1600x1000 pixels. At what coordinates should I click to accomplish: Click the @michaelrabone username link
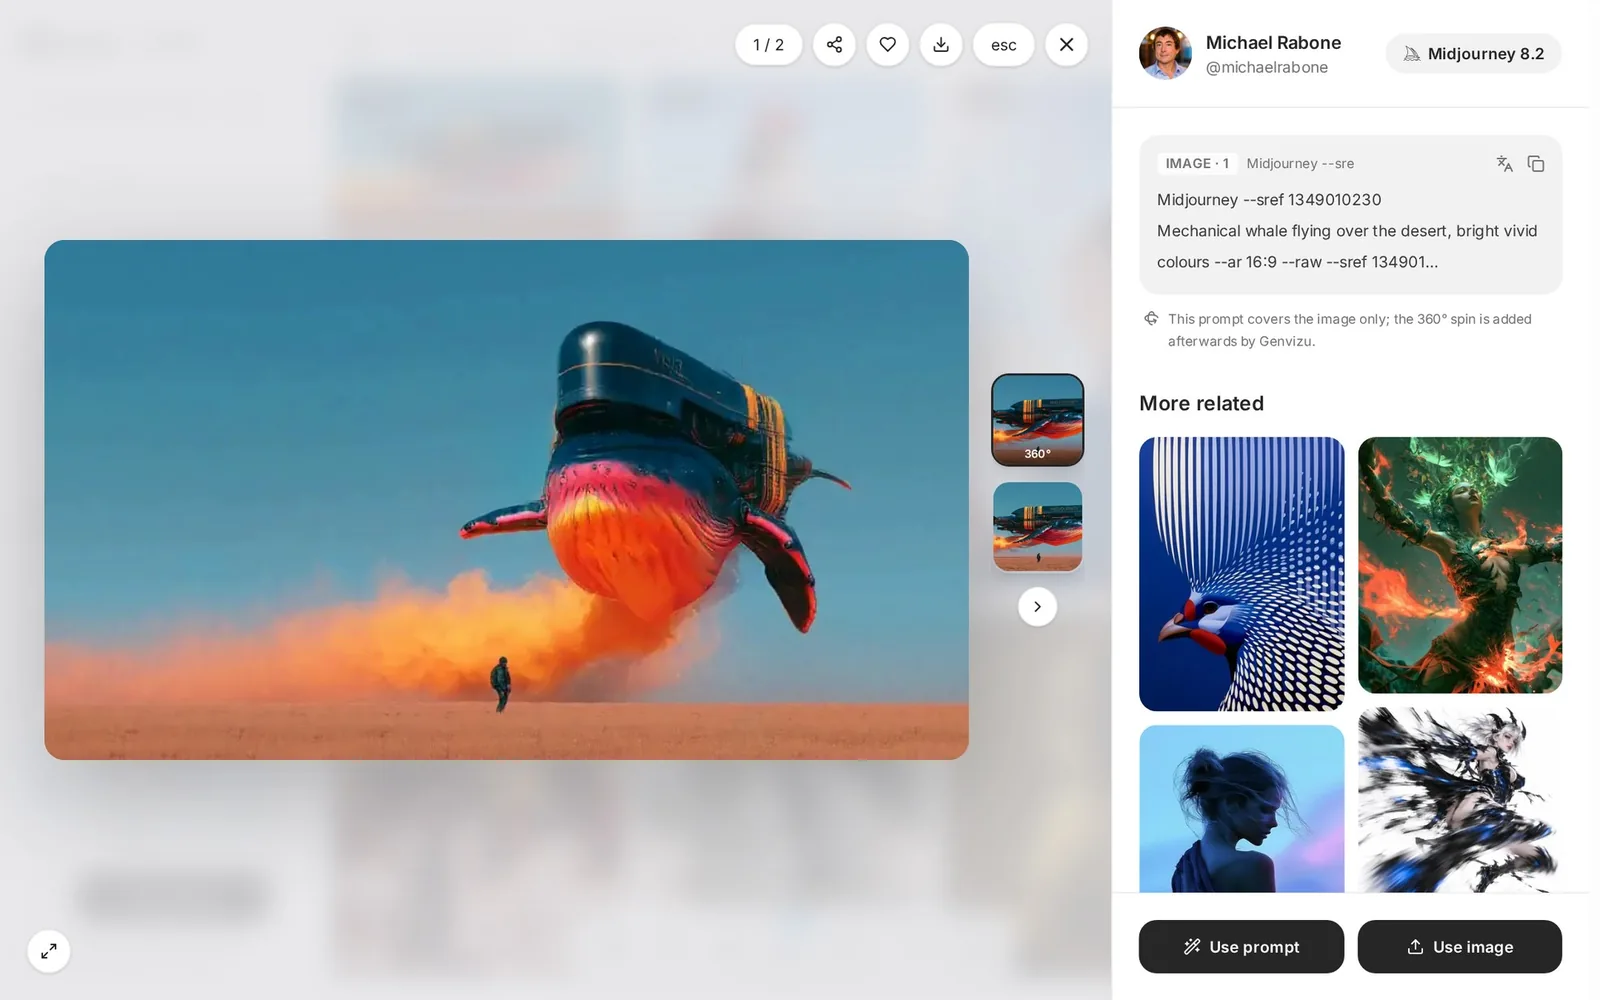(1267, 67)
